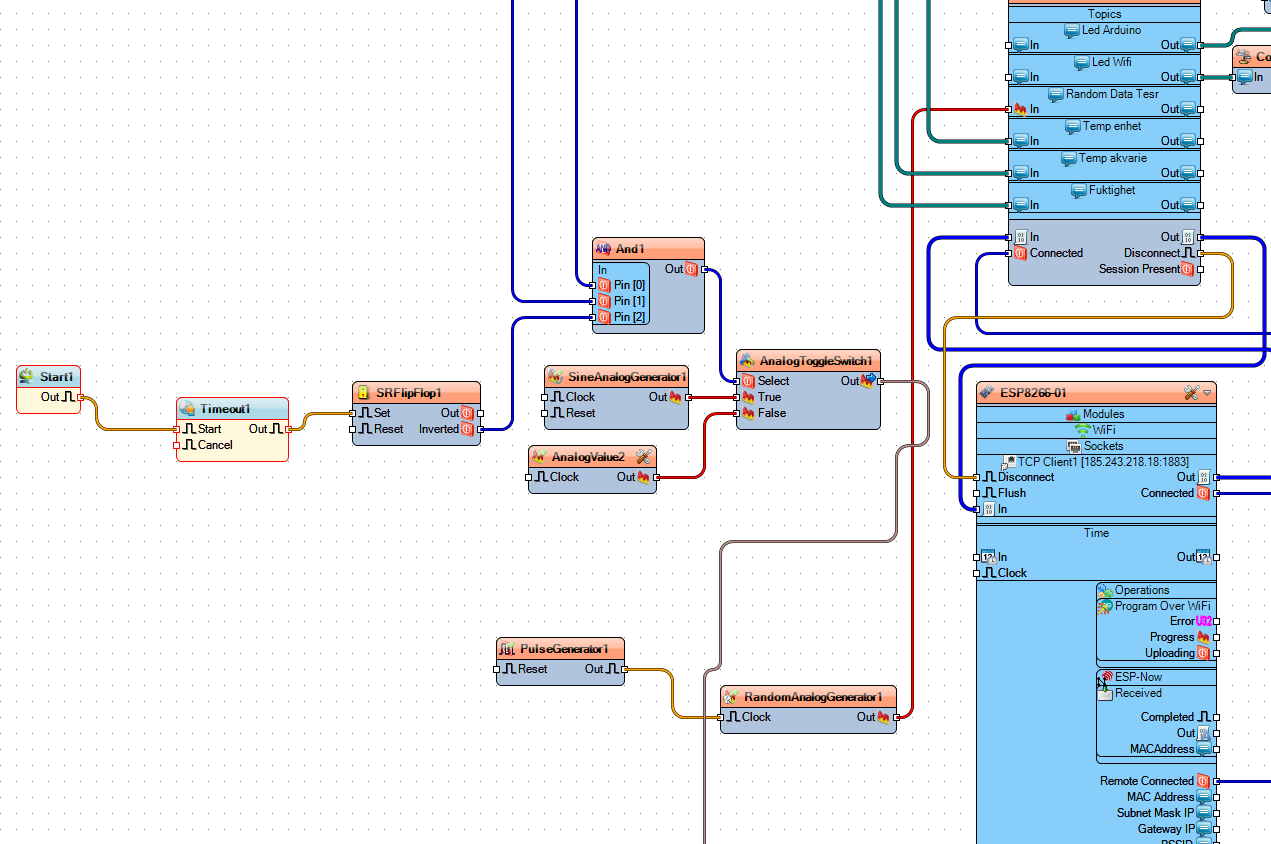The image size is (1271, 844).
Task: Click the RandomAnalogGenerator1 dice icon
Action: pyautogui.click(x=731, y=697)
